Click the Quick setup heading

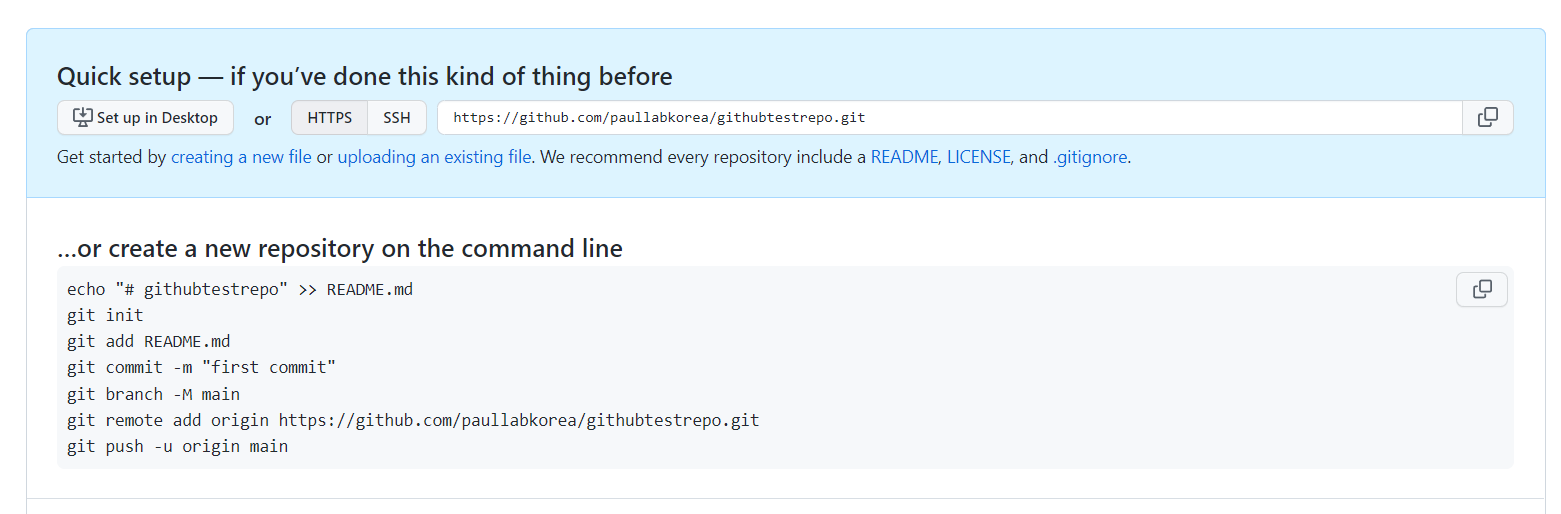(x=364, y=76)
